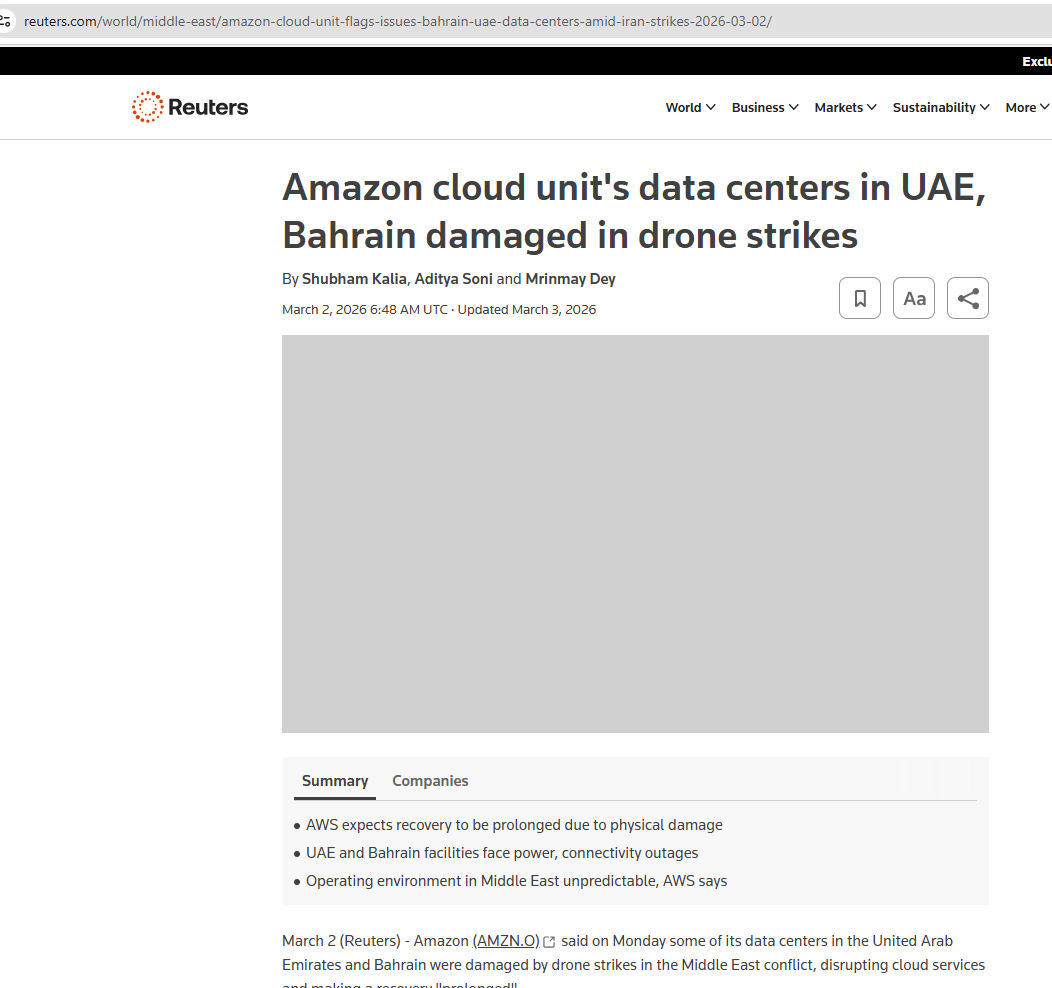Viewport: 1052px width, 988px height.
Task: Open text size settings (Aa icon)
Action: pos(914,298)
